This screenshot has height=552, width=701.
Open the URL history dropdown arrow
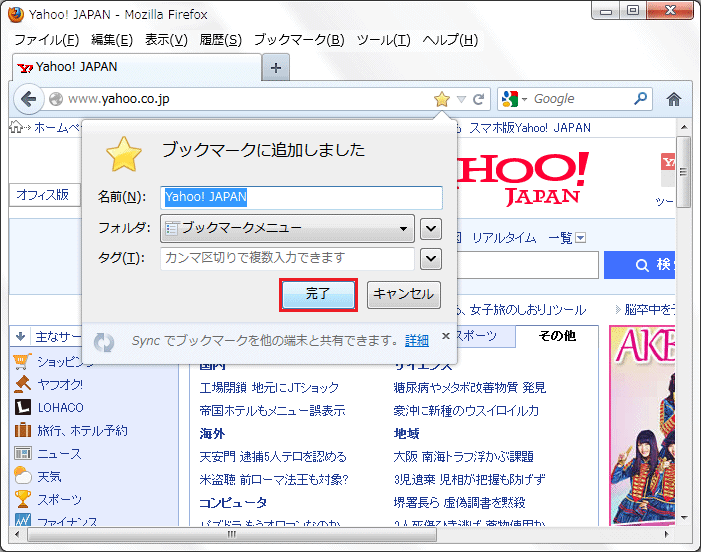(461, 99)
